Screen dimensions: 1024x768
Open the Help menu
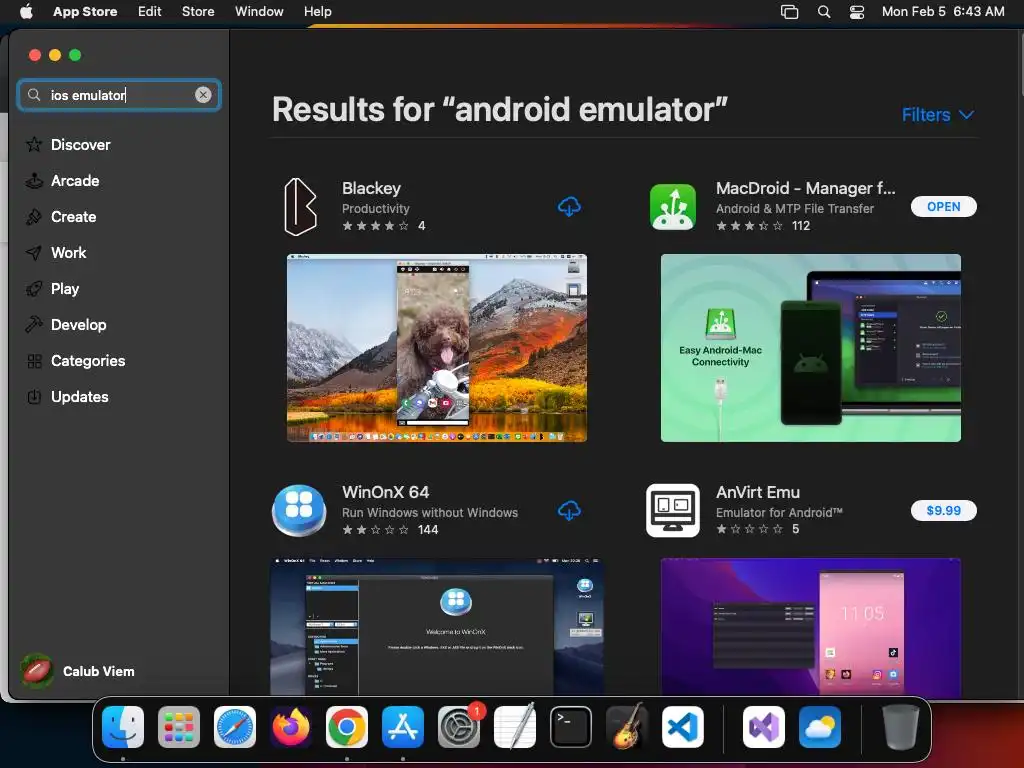coord(317,11)
